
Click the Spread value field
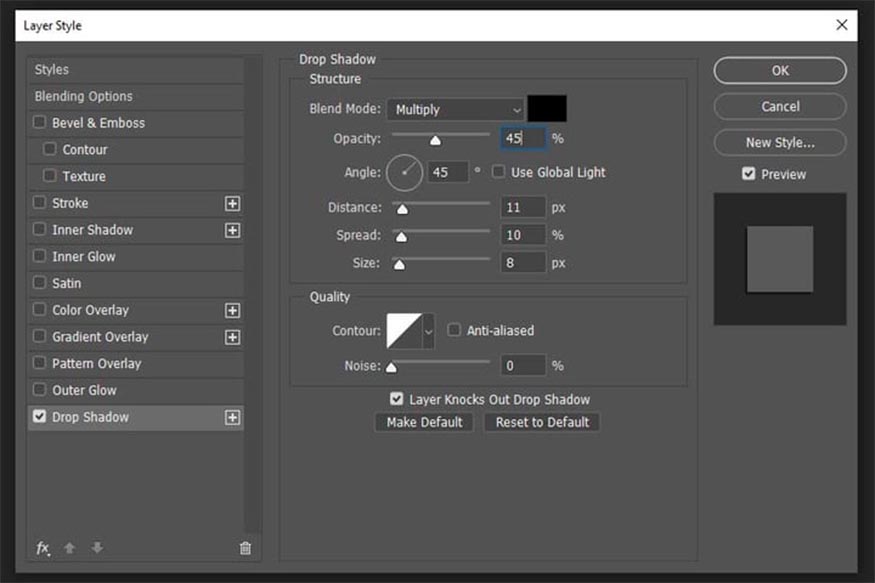523,235
